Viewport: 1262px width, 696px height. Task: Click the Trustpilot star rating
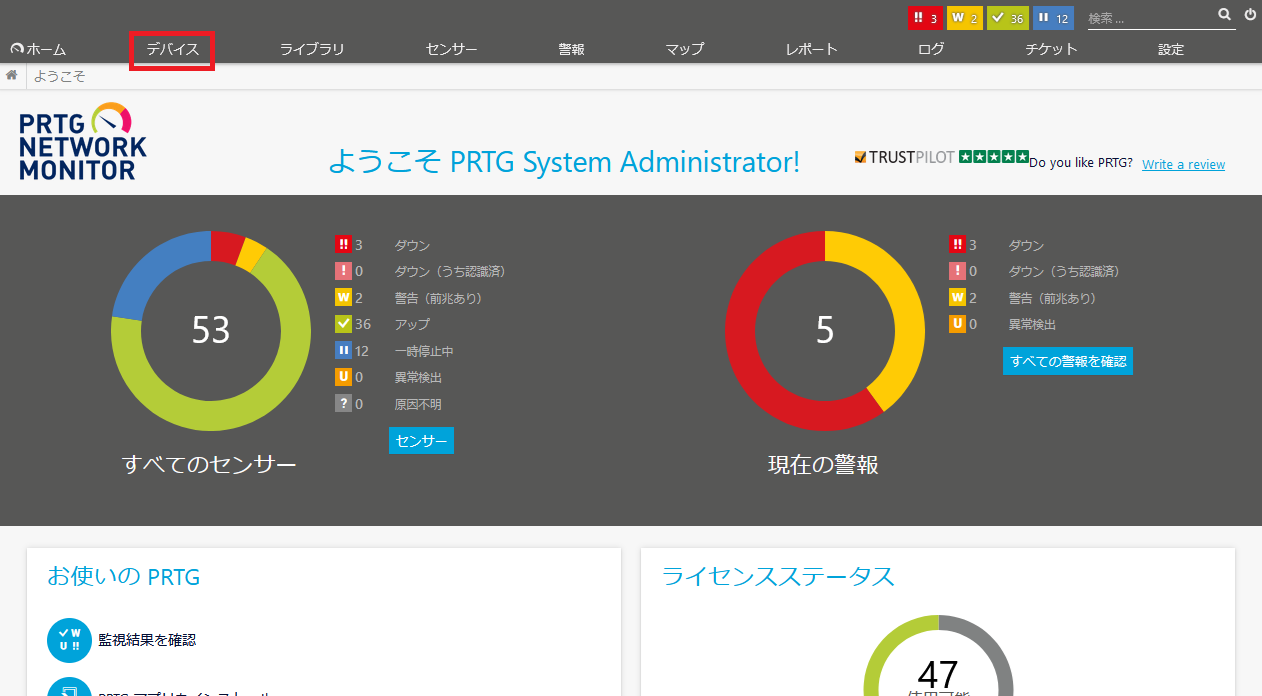pos(993,157)
